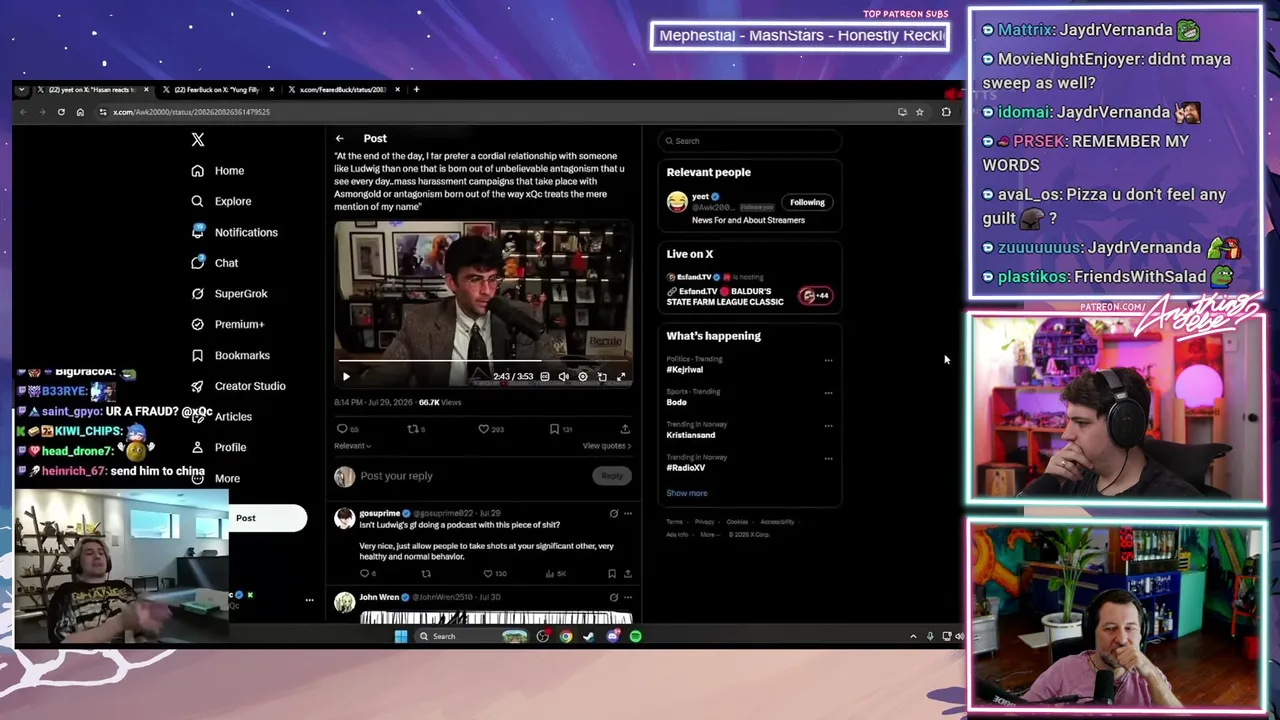
Task: Like the gosuprime reply
Action: [x=488, y=574]
